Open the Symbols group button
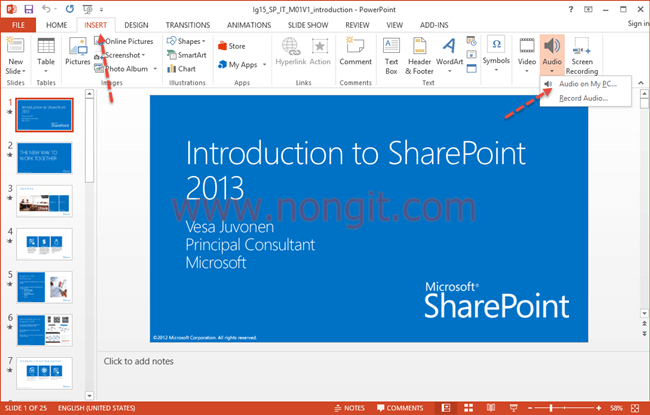Image resolution: width=650 pixels, height=415 pixels. click(x=496, y=54)
